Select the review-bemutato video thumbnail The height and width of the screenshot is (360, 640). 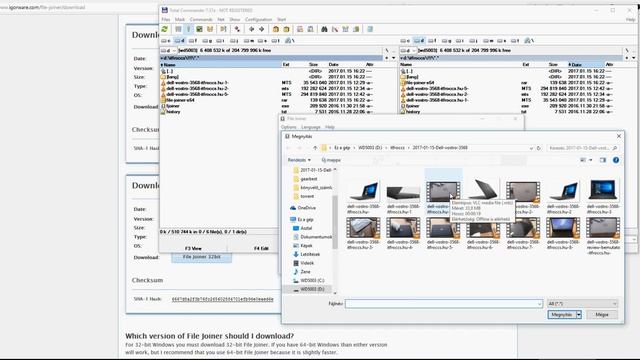[x=603, y=236]
